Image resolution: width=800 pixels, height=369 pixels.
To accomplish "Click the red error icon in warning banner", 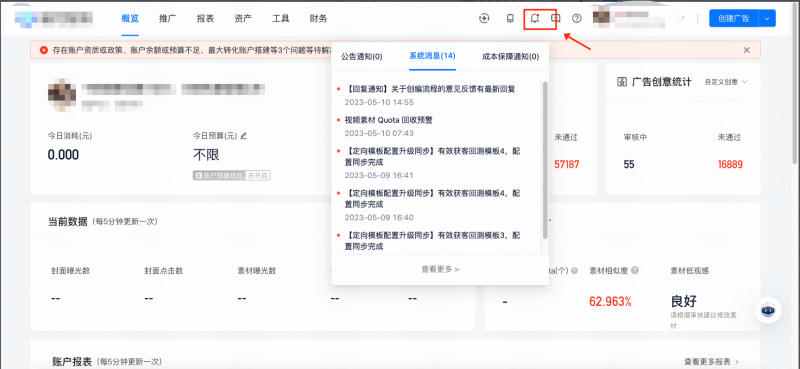I will pos(44,50).
